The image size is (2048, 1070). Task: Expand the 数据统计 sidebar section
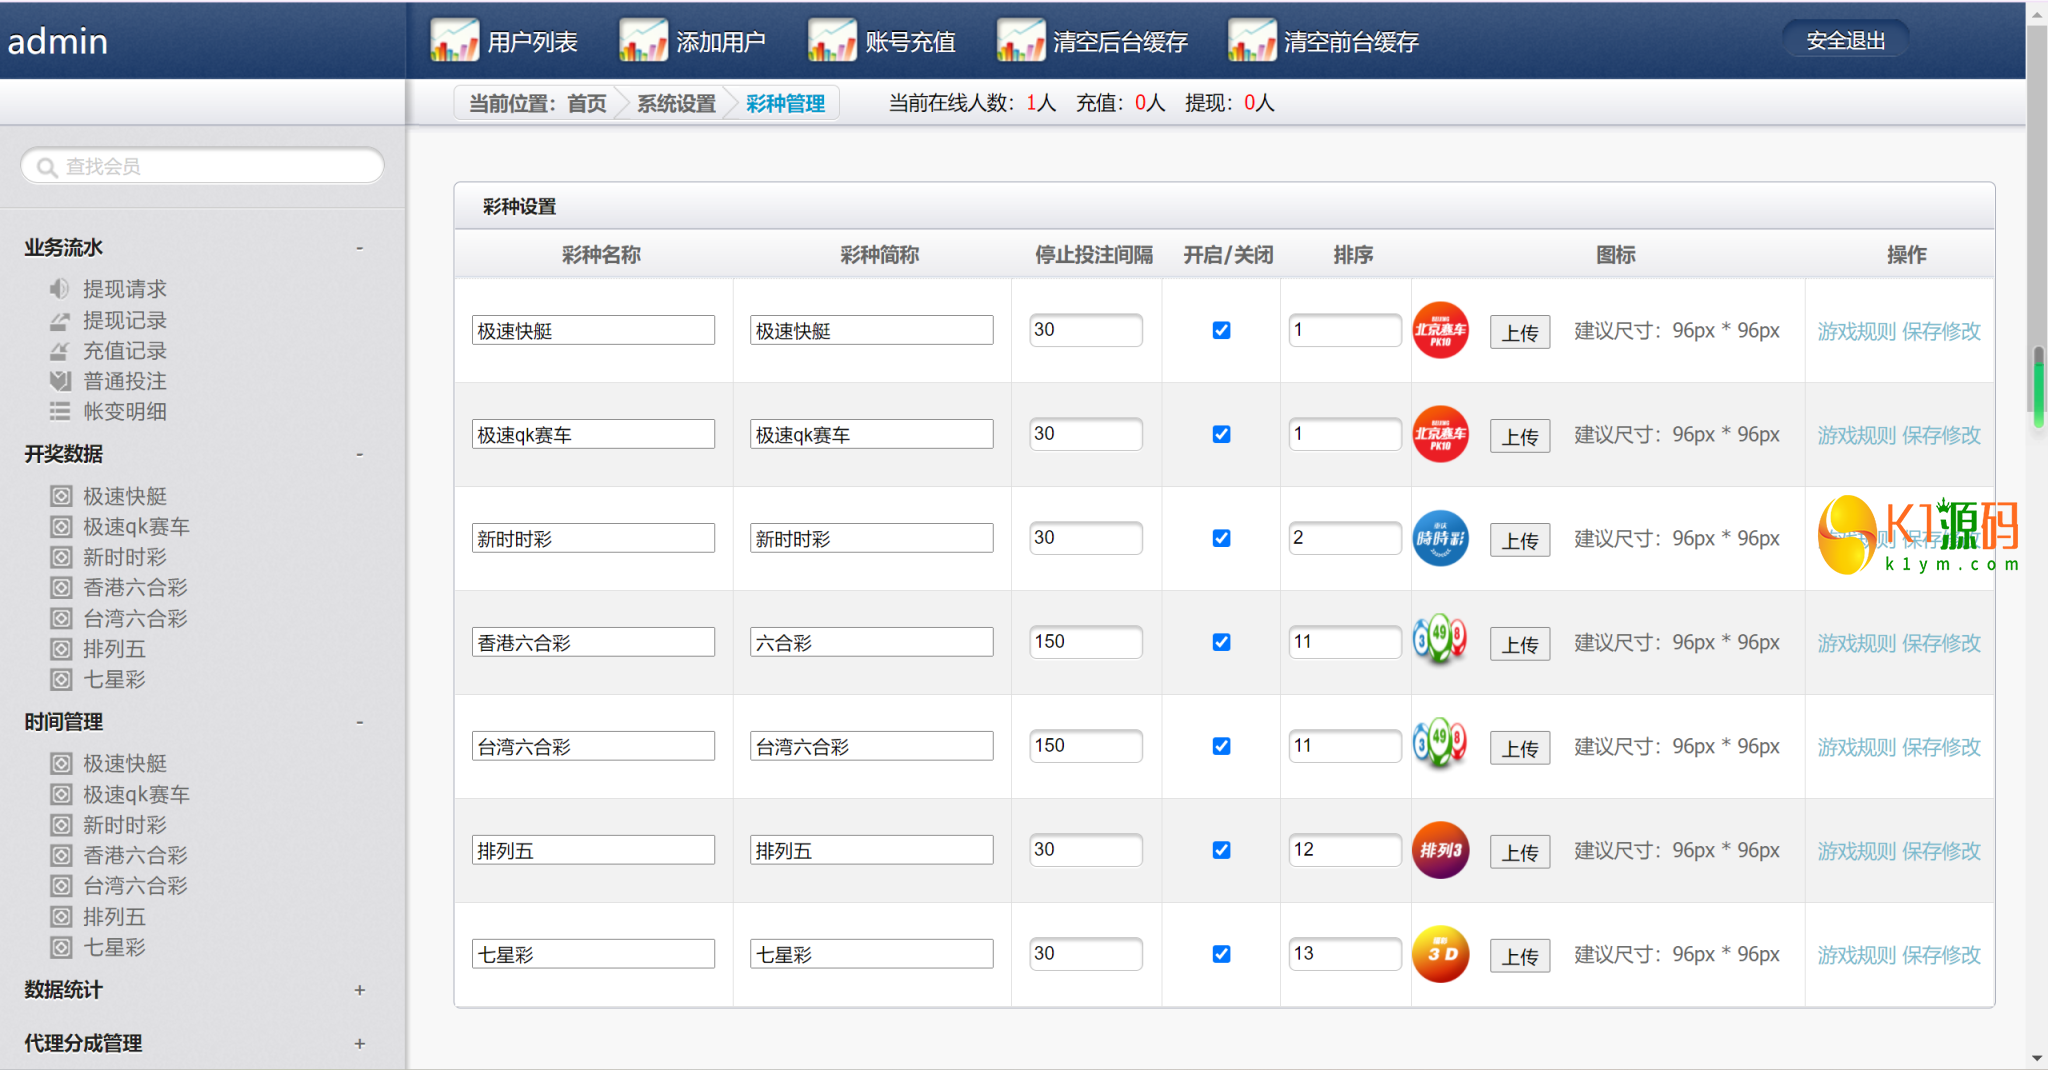pos(359,990)
